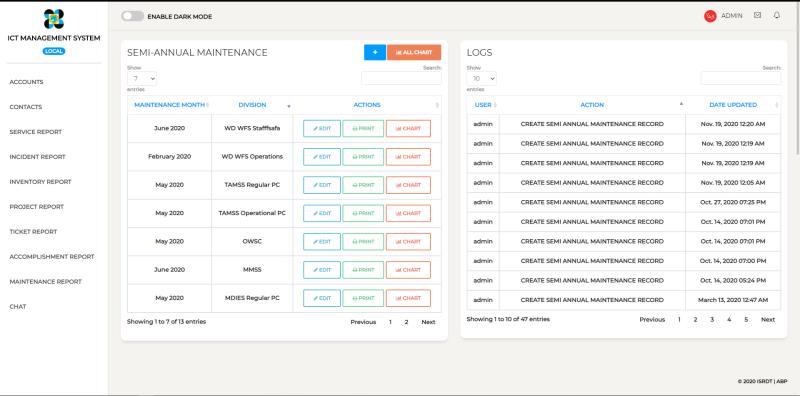Open chart for TAMSS Regular PC
The width and height of the screenshot is (800, 396).
point(408,185)
